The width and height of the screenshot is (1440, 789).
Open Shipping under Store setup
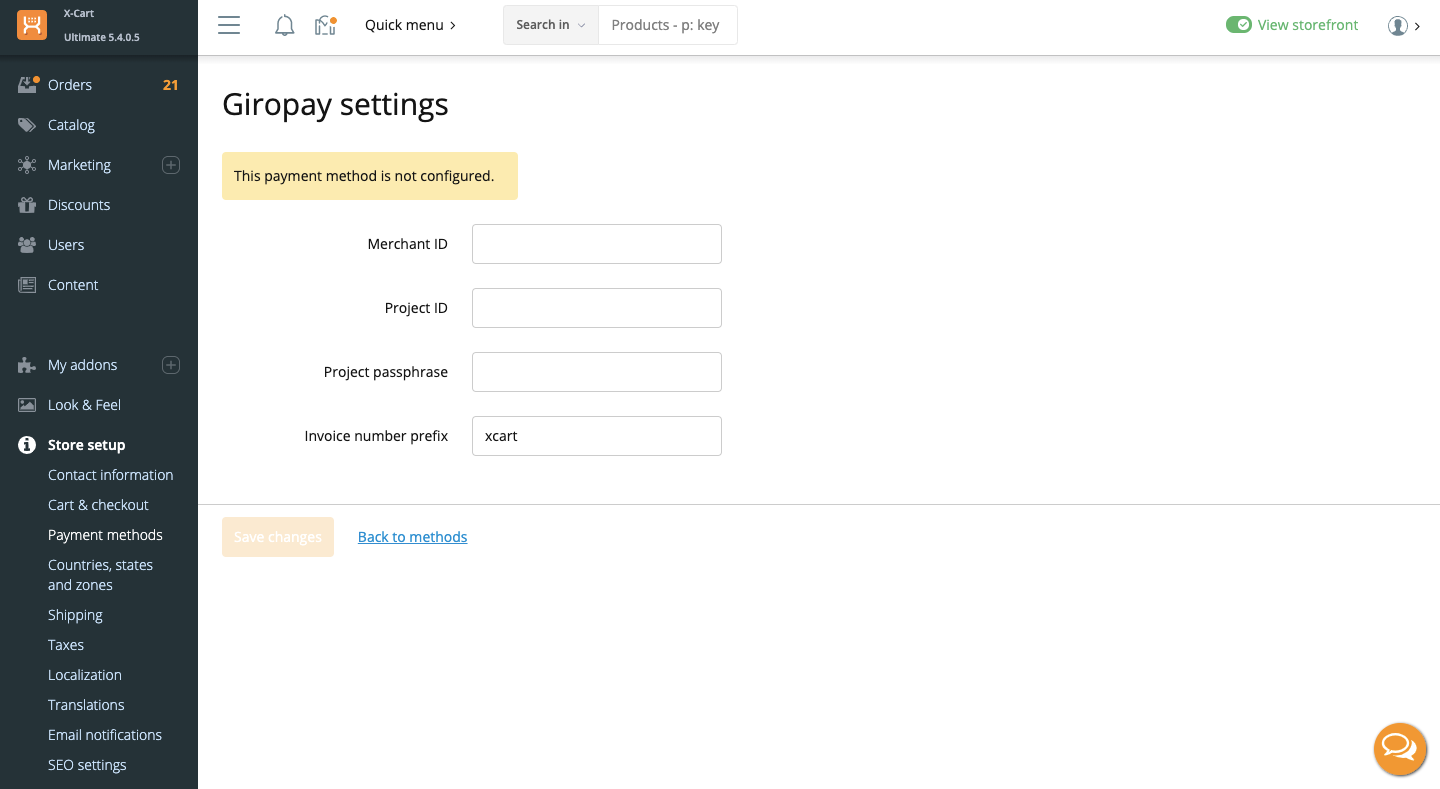point(75,615)
